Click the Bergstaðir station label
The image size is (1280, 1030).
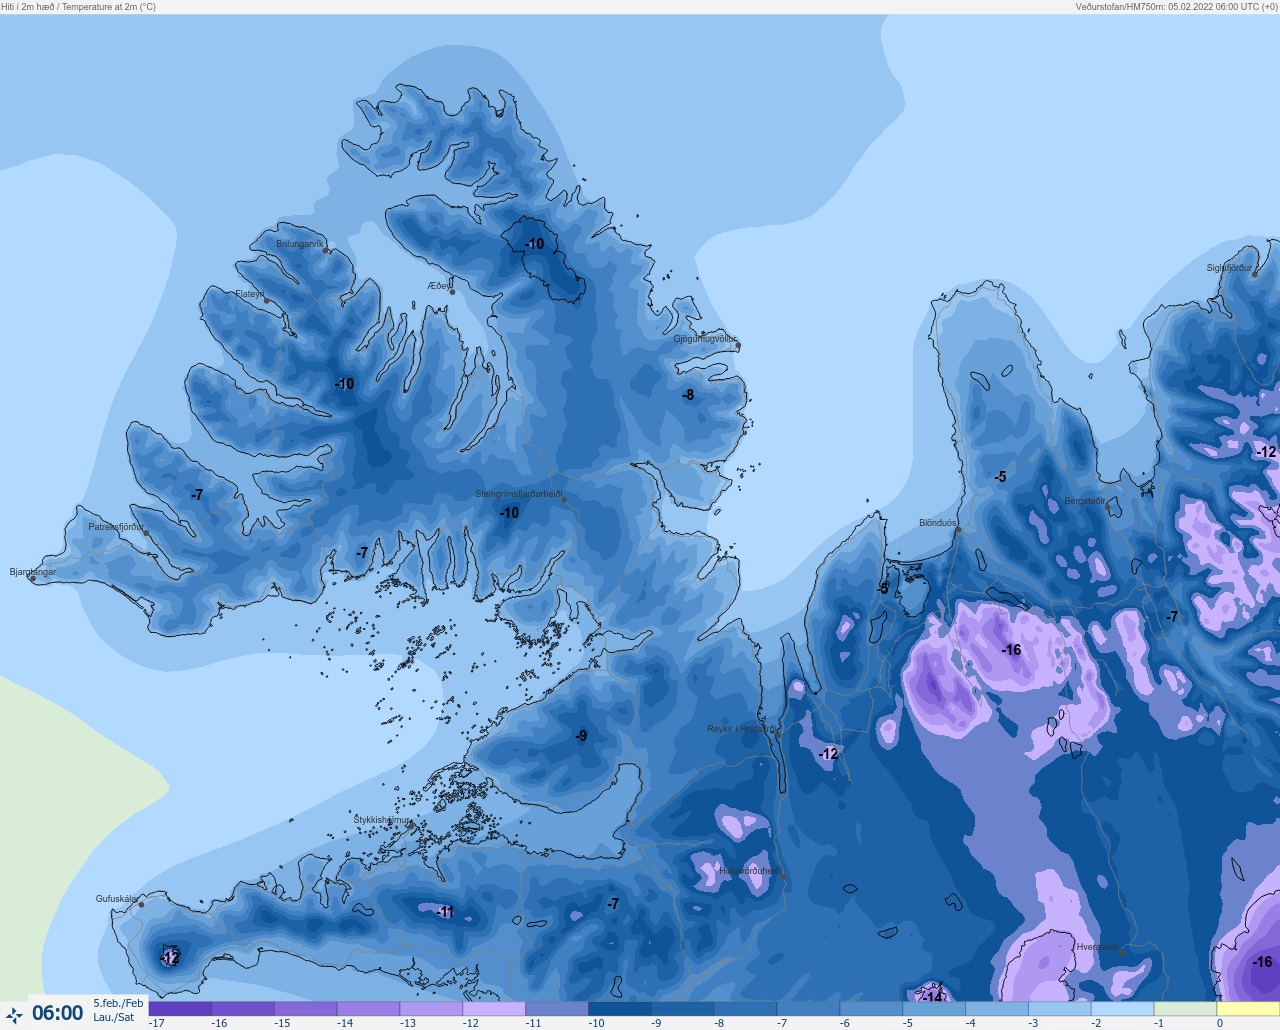click(x=1085, y=501)
